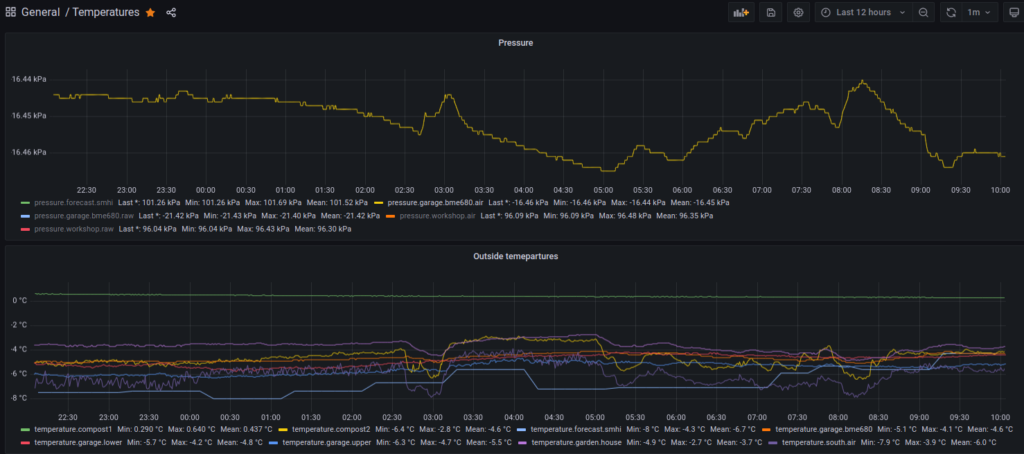Open dashboard settings gear
Screen dimensions: 1024x454
[x=798, y=12]
